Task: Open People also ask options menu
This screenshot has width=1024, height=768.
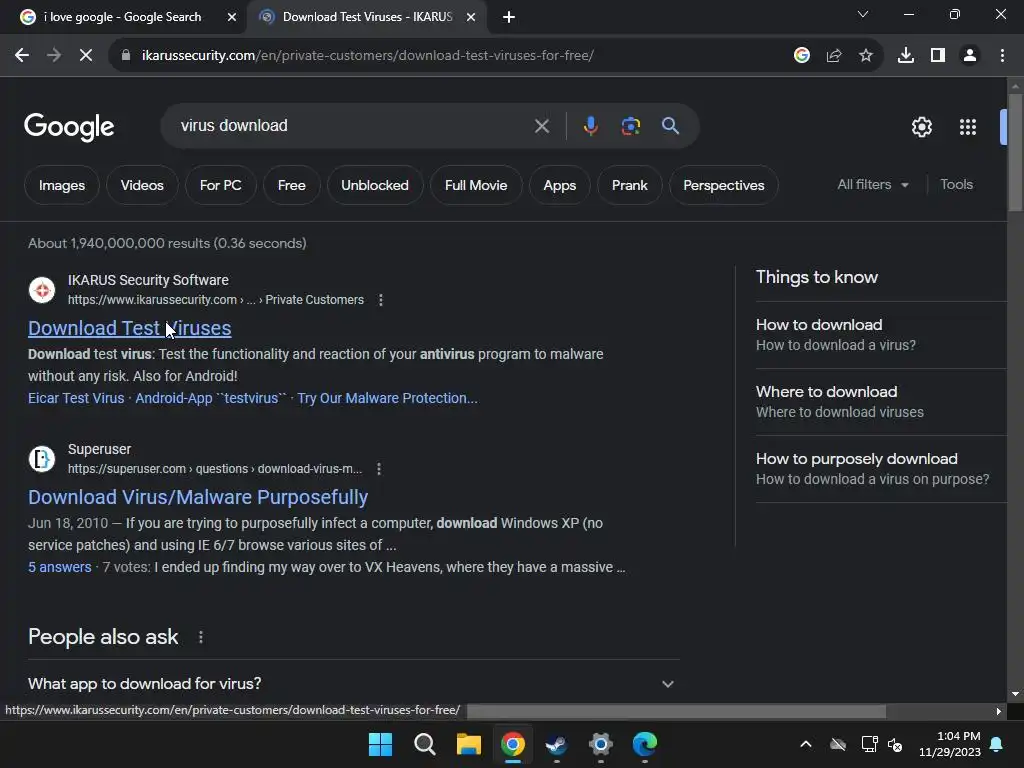Action: [200, 637]
